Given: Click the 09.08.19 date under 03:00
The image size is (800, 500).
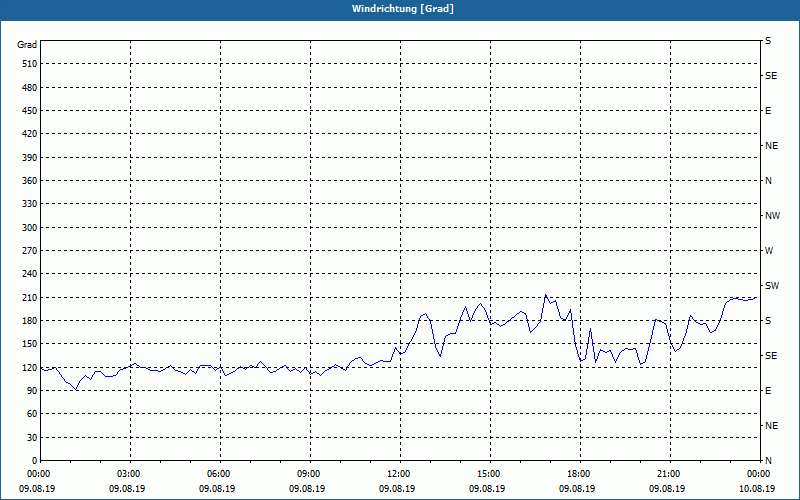Looking at the screenshot, I should point(127,489).
